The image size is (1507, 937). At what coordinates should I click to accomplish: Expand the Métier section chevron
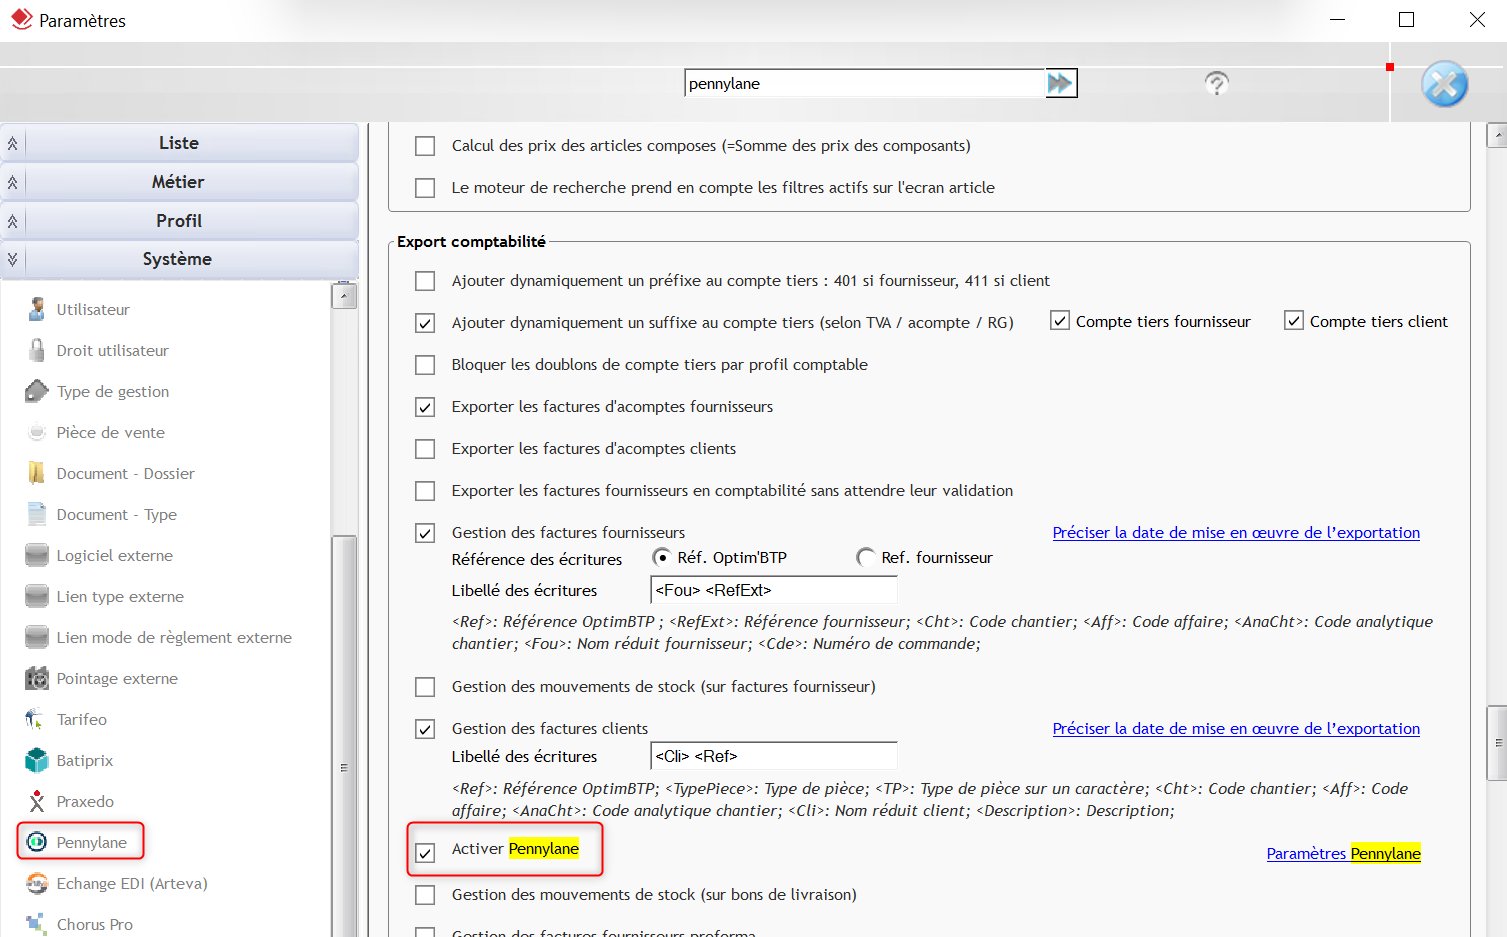click(x=13, y=182)
